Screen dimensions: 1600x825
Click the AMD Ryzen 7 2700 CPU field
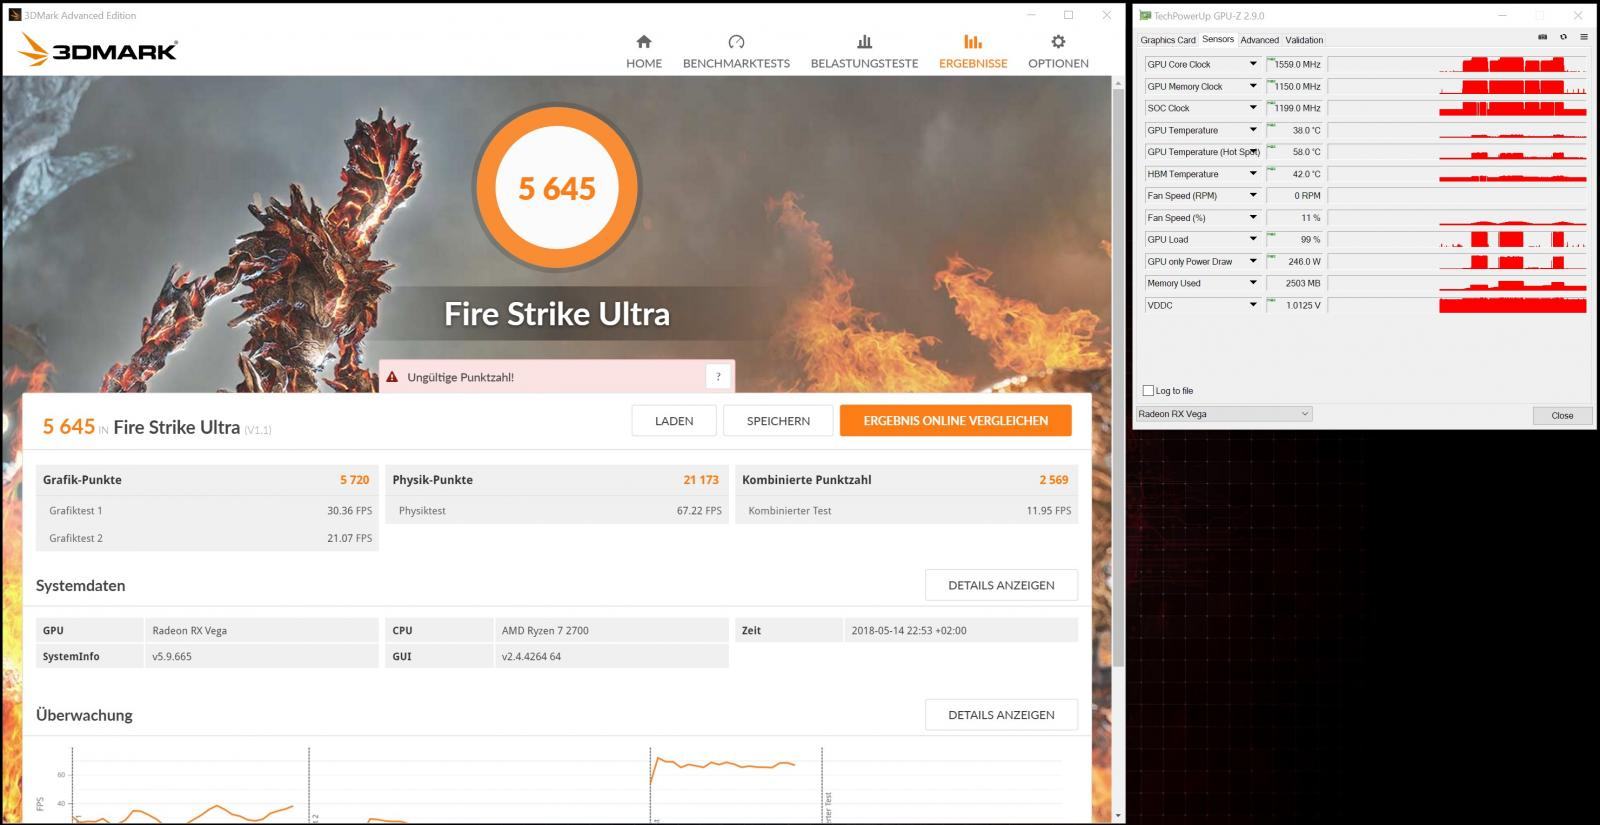611,630
